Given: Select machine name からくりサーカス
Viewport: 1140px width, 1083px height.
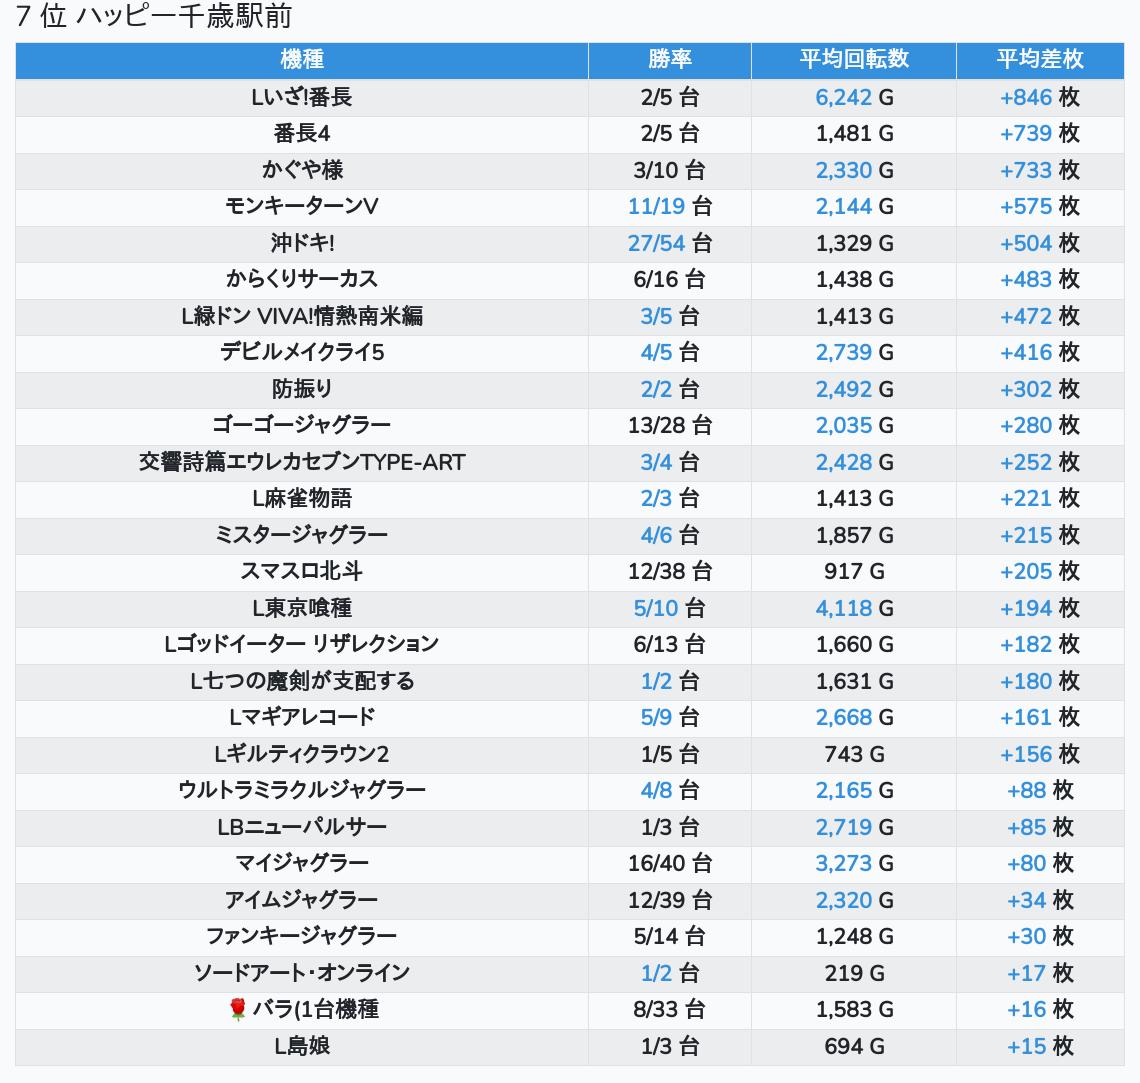Looking at the screenshot, I should coord(302,279).
